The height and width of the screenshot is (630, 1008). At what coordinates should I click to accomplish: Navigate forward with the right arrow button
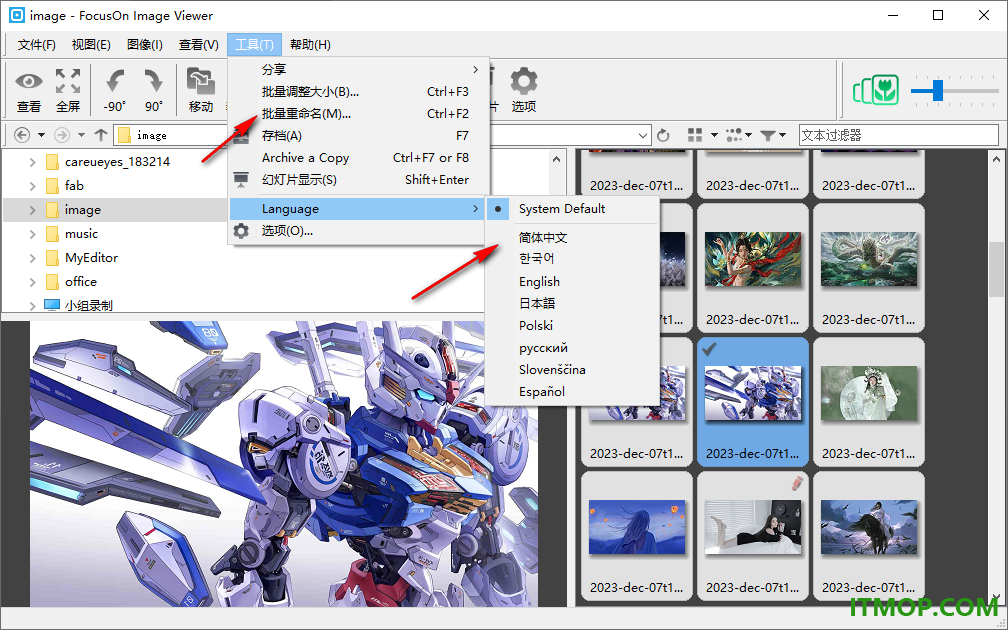click(62, 135)
